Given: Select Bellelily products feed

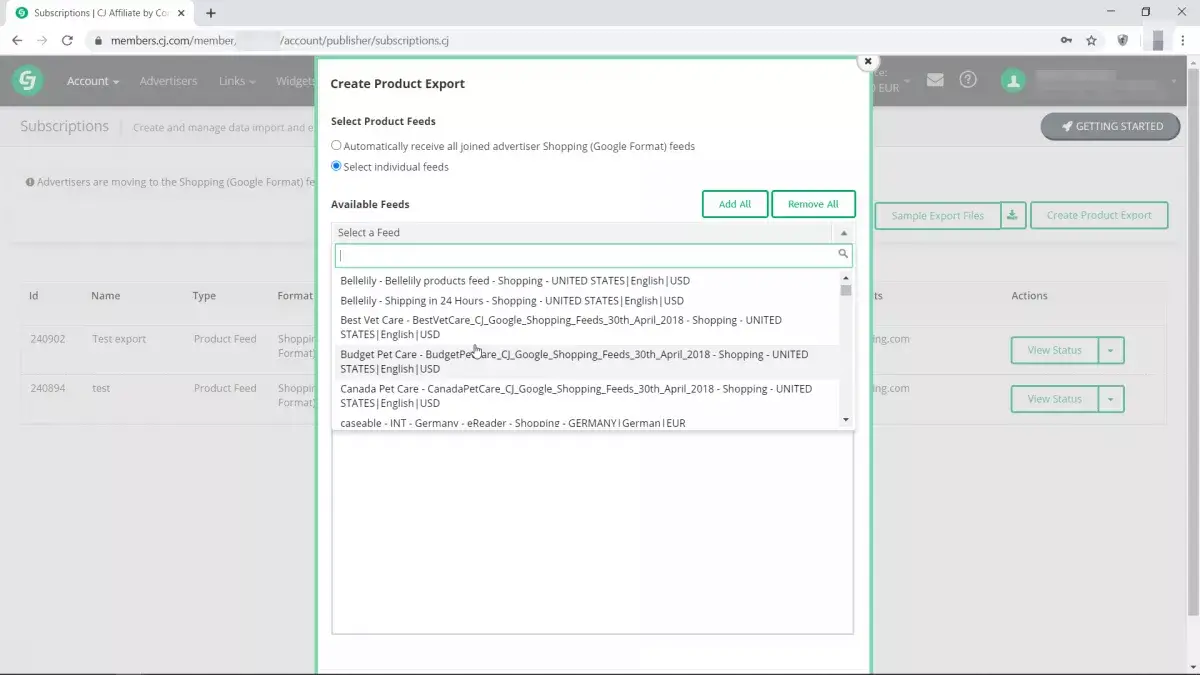Looking at the screenshot, I should click(587, 281).
